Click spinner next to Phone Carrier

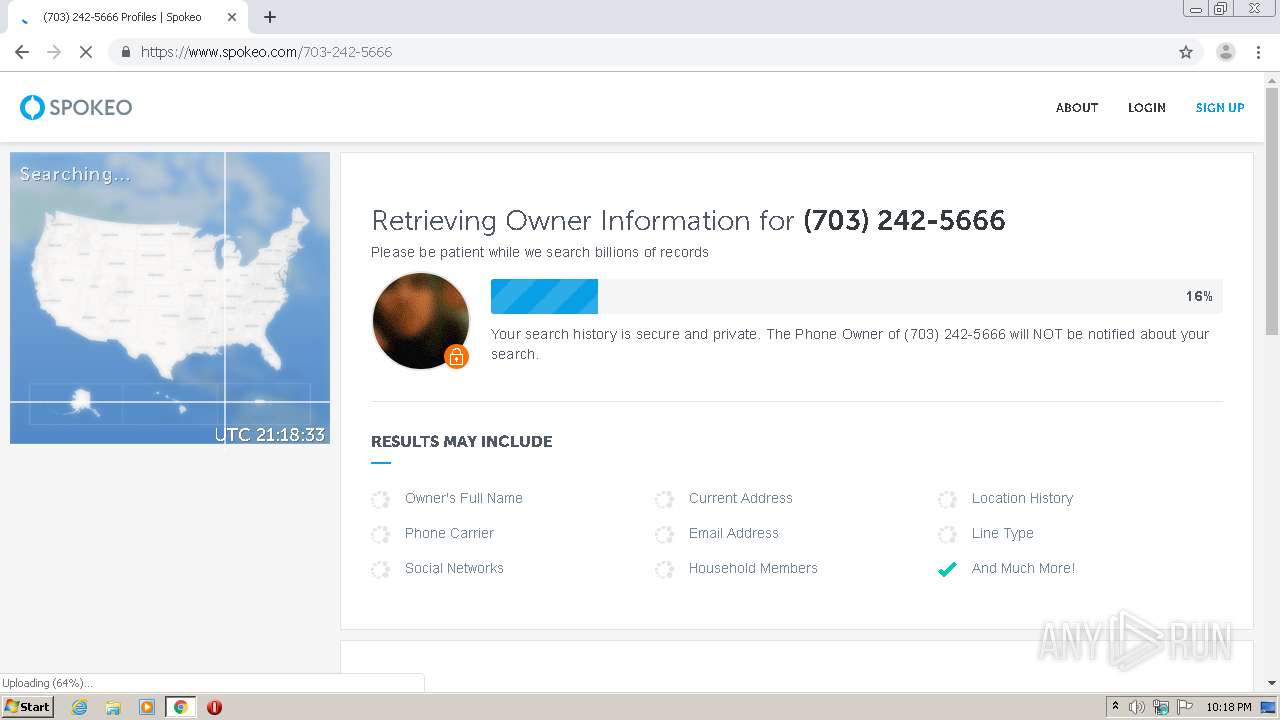click(x=380, y=534)
